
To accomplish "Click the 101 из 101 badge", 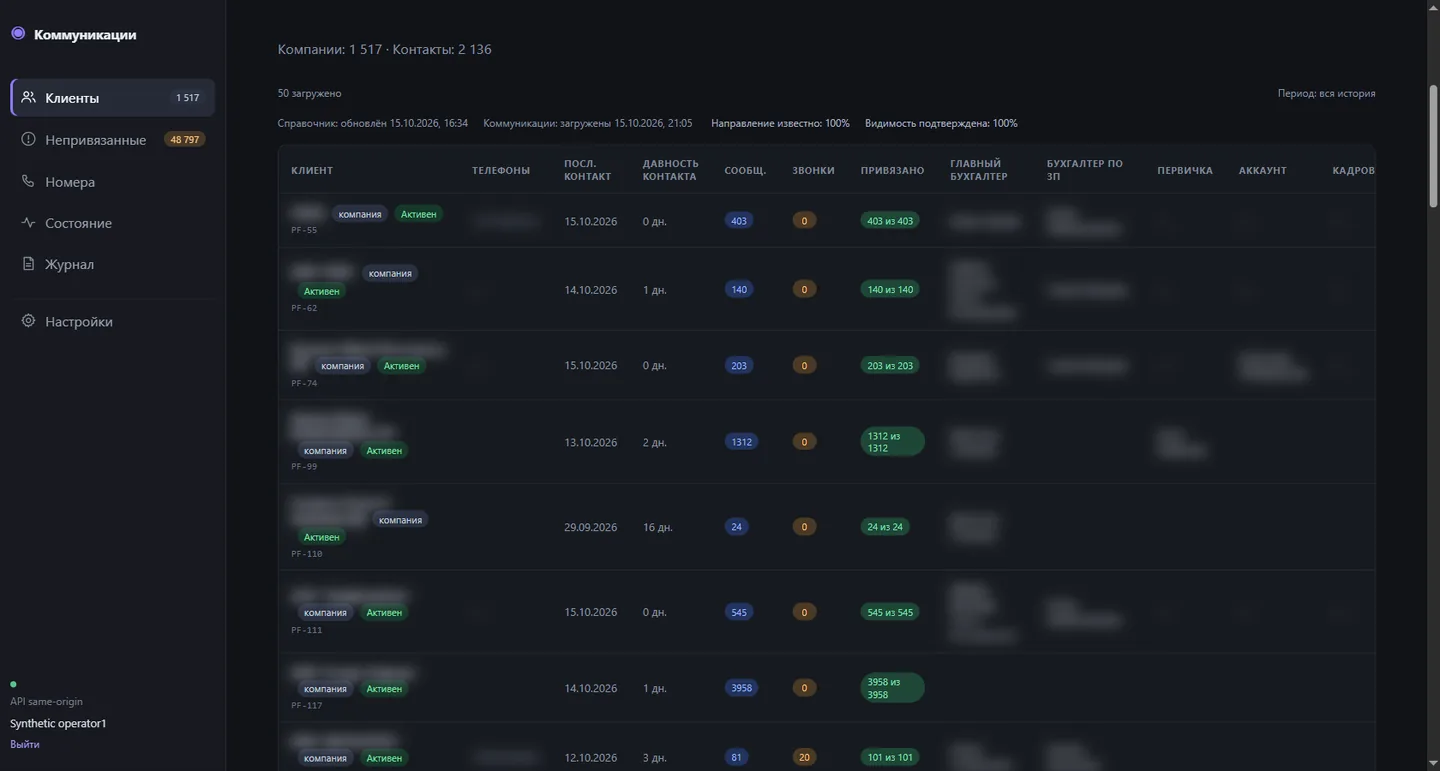I will [x=890, y=757].
